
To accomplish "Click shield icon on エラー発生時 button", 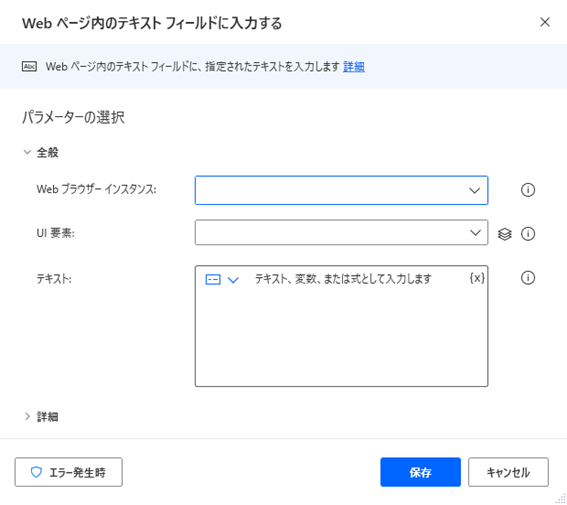I will point(36,472).
